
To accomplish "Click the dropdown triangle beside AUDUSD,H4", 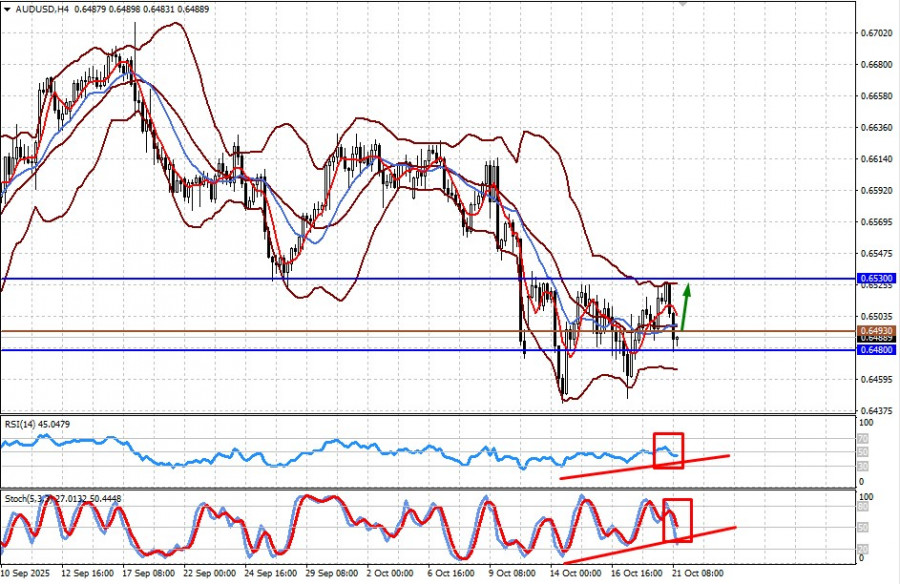I will [x=8, y=9].
